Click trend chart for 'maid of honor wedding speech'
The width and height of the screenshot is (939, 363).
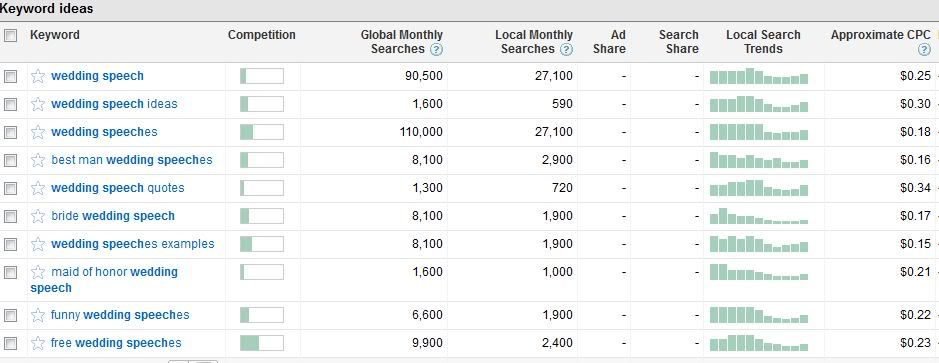coord(759,272)
